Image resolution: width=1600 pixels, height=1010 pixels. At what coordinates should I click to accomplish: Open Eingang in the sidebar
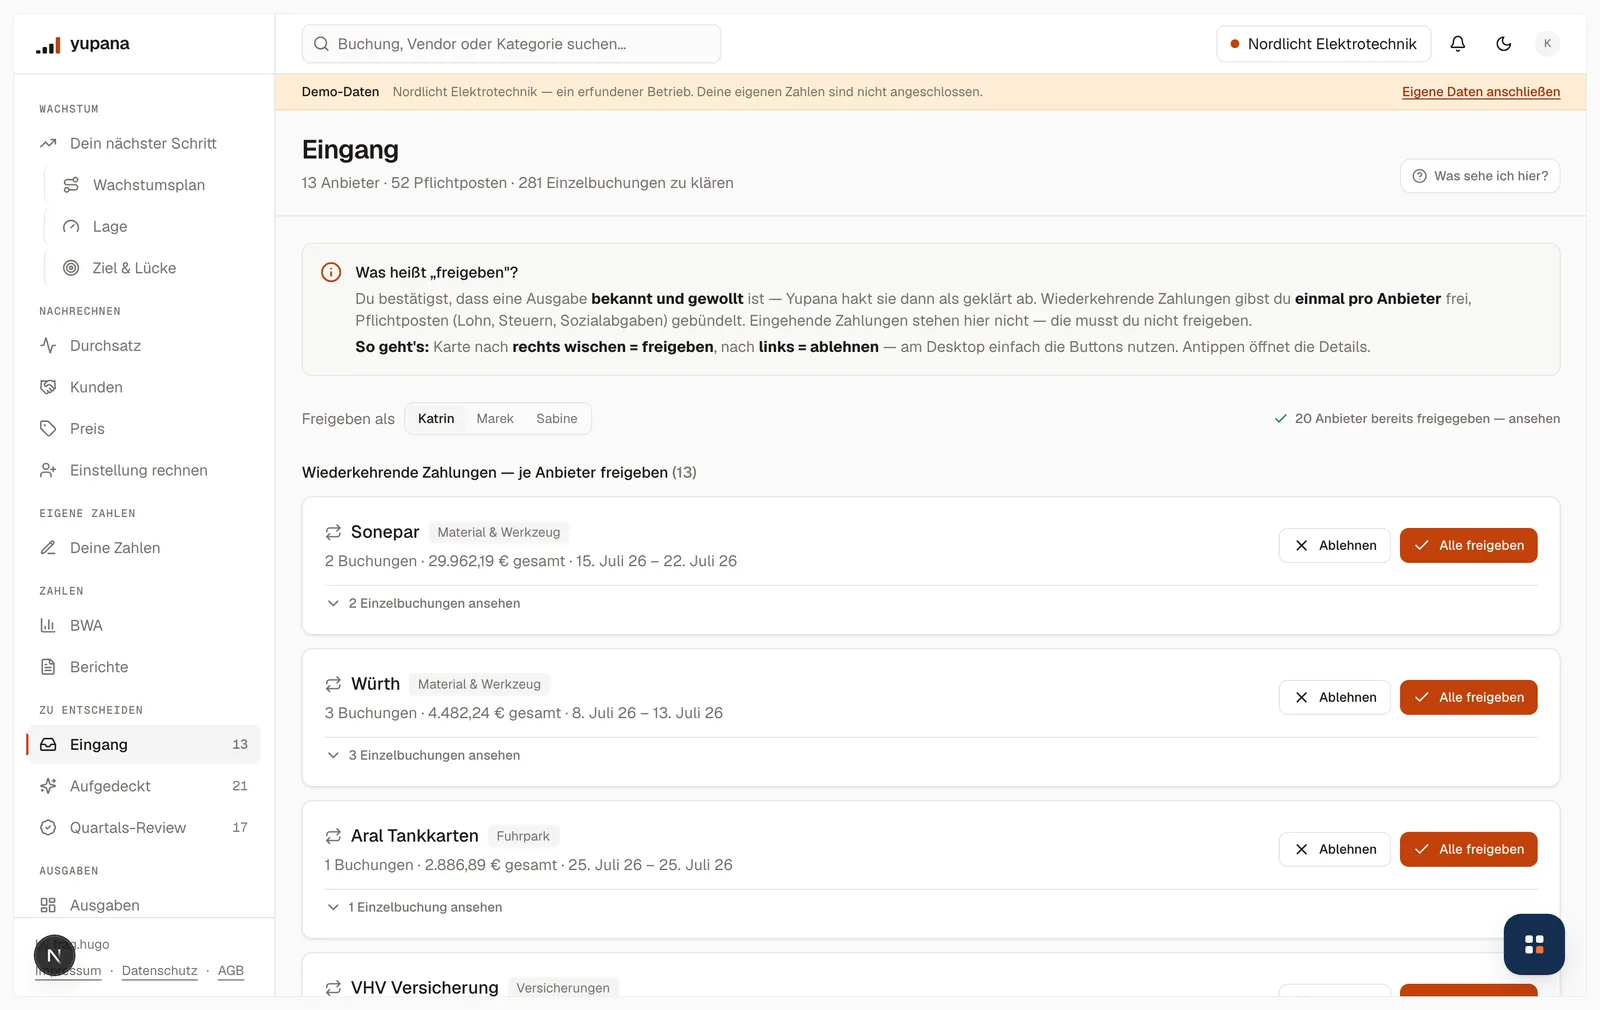143,745
